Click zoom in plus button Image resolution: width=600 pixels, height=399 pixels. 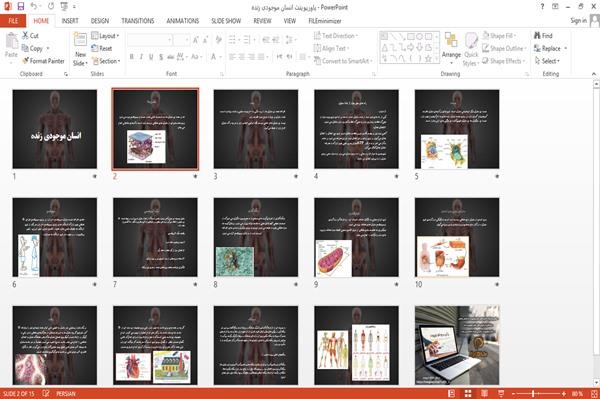click(564, 394)
